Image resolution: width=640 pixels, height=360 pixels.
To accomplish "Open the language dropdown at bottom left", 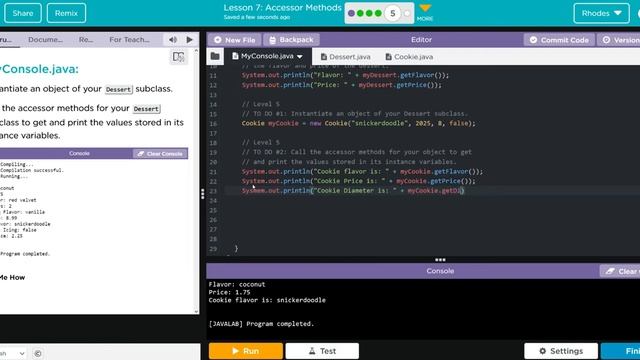I will tap(13, 353).
